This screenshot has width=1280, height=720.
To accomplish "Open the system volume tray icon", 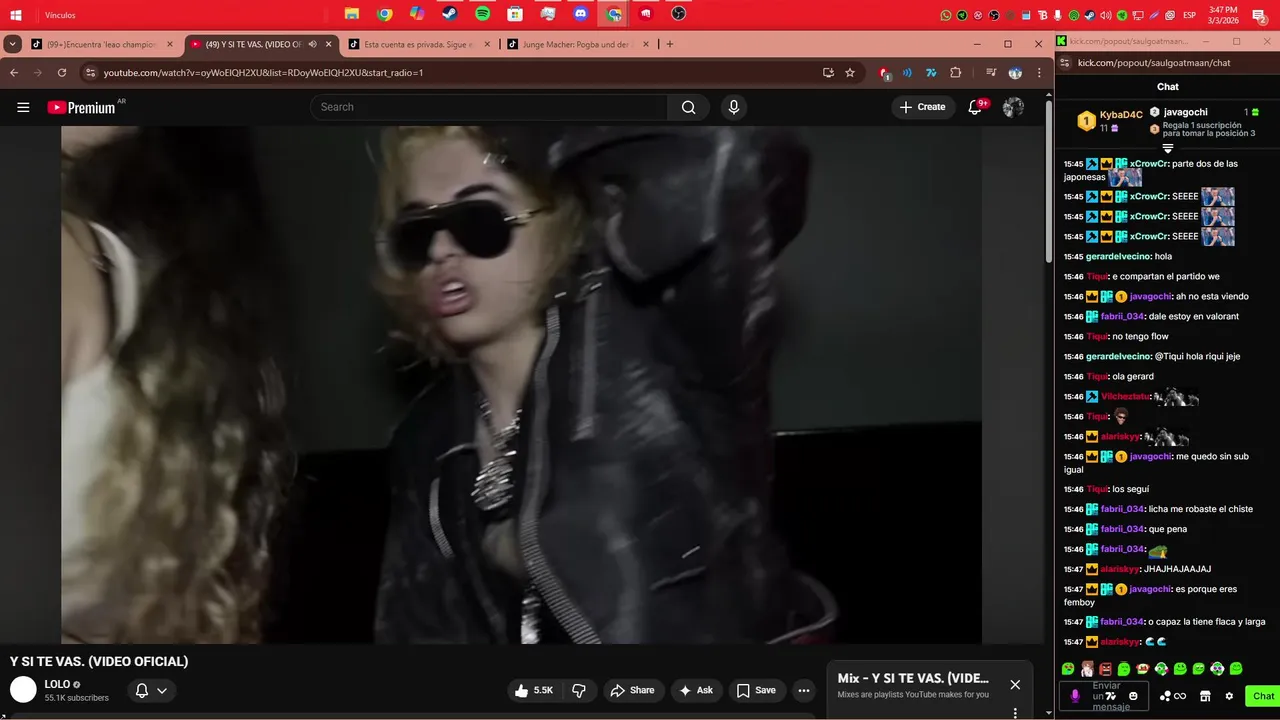I will [x=1106, y=15].
